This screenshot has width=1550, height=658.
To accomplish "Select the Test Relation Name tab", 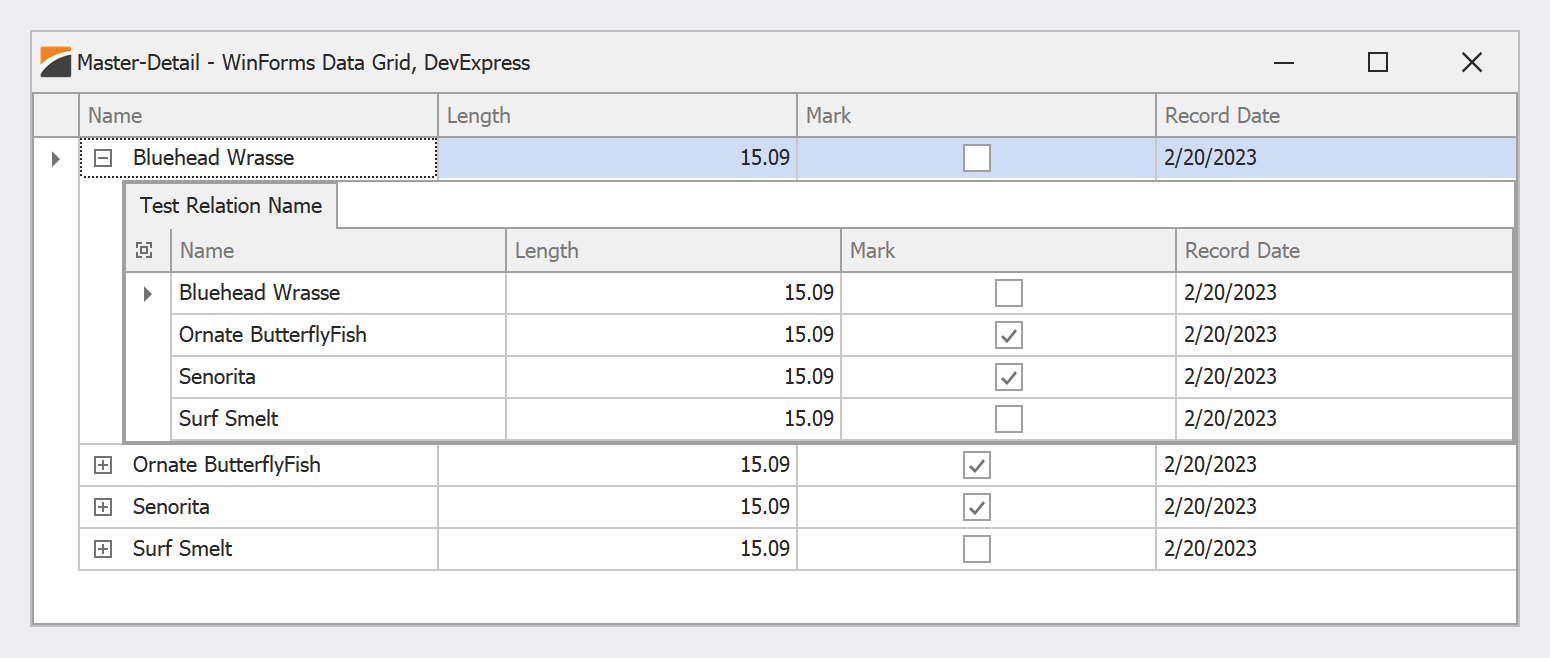I will coord(231,206).
